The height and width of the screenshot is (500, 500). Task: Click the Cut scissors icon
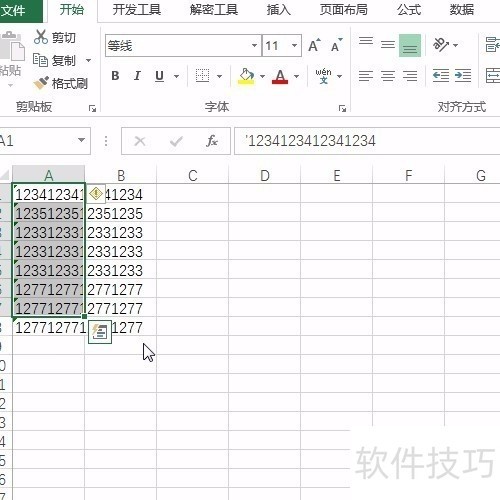pyautogui.click(x=41, y=37)
